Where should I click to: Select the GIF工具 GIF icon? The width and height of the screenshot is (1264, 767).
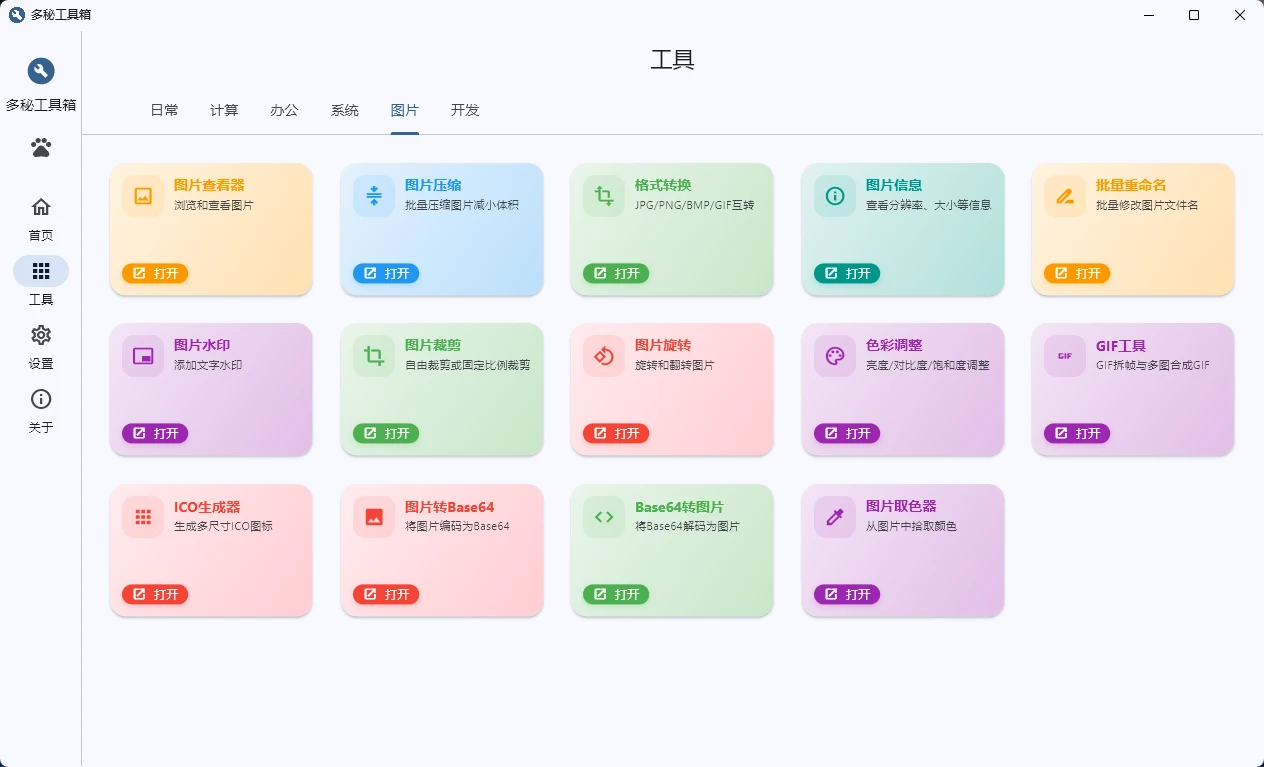click(x=1063, y=356)
